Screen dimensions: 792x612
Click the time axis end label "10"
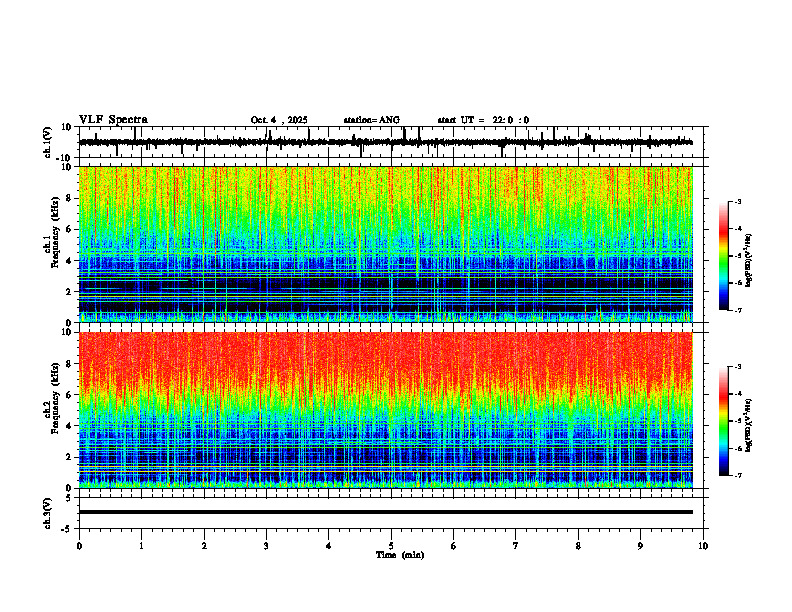[703, 546]
